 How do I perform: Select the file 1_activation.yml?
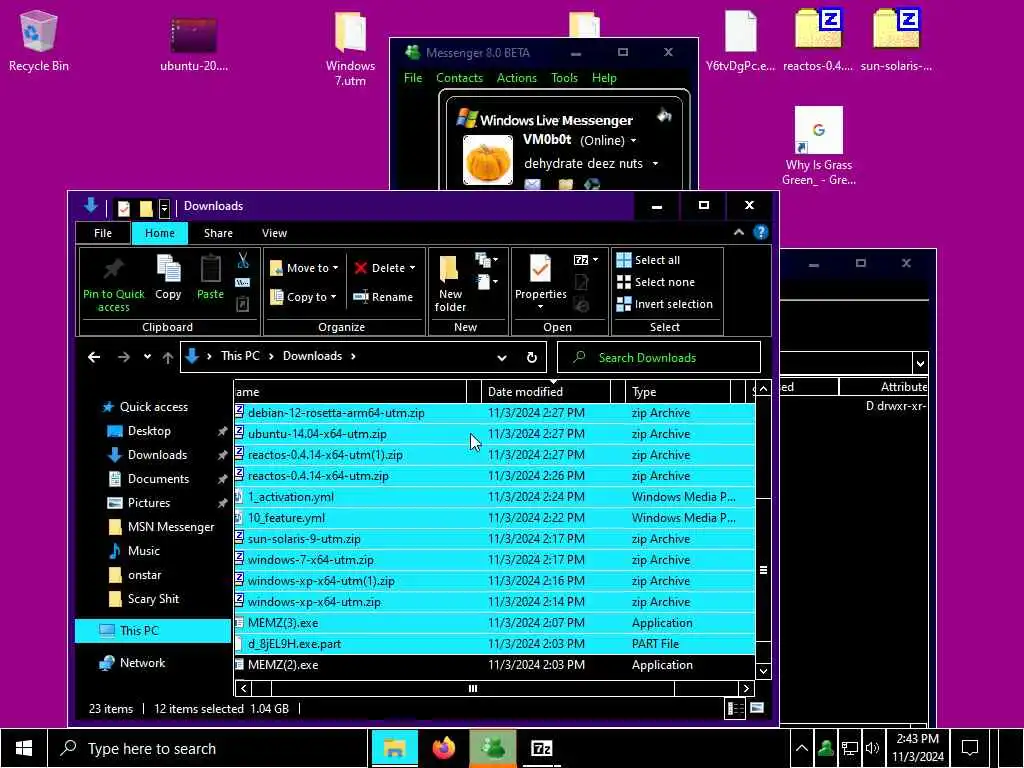coord(494,497)
